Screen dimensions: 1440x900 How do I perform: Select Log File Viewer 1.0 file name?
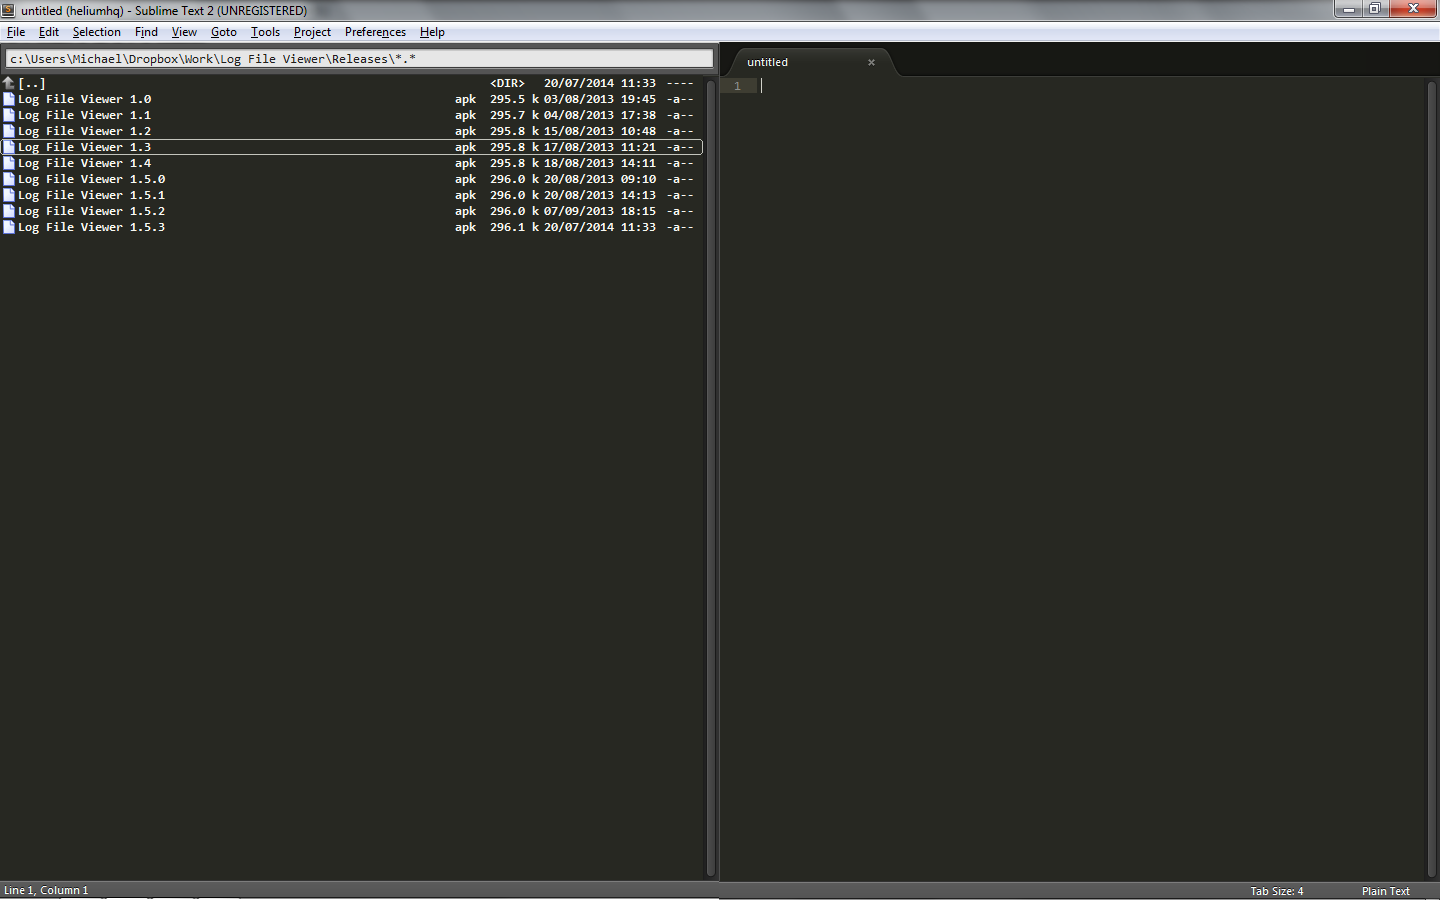85,99
